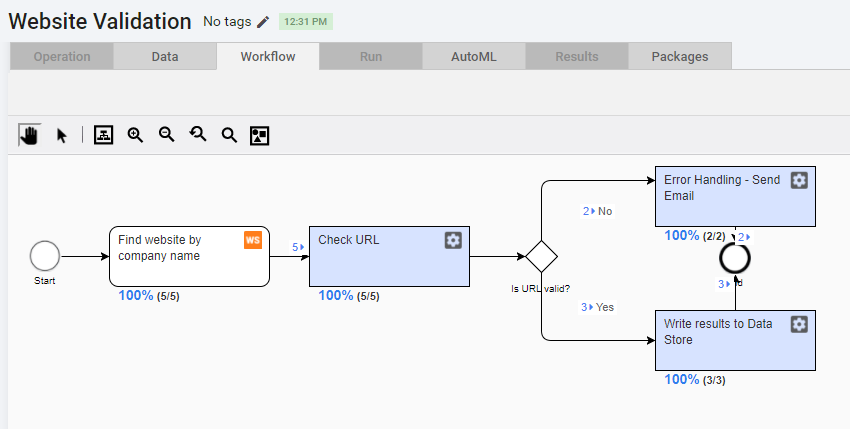Select the Start event circle
The image size is (850, 429).
(45, 256)
